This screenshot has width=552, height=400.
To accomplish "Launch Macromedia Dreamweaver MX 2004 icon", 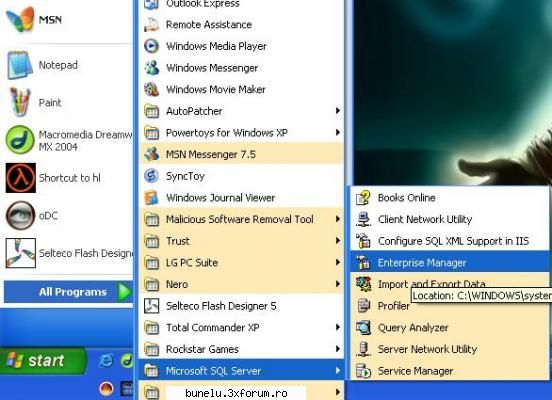I will coord(20,140).
